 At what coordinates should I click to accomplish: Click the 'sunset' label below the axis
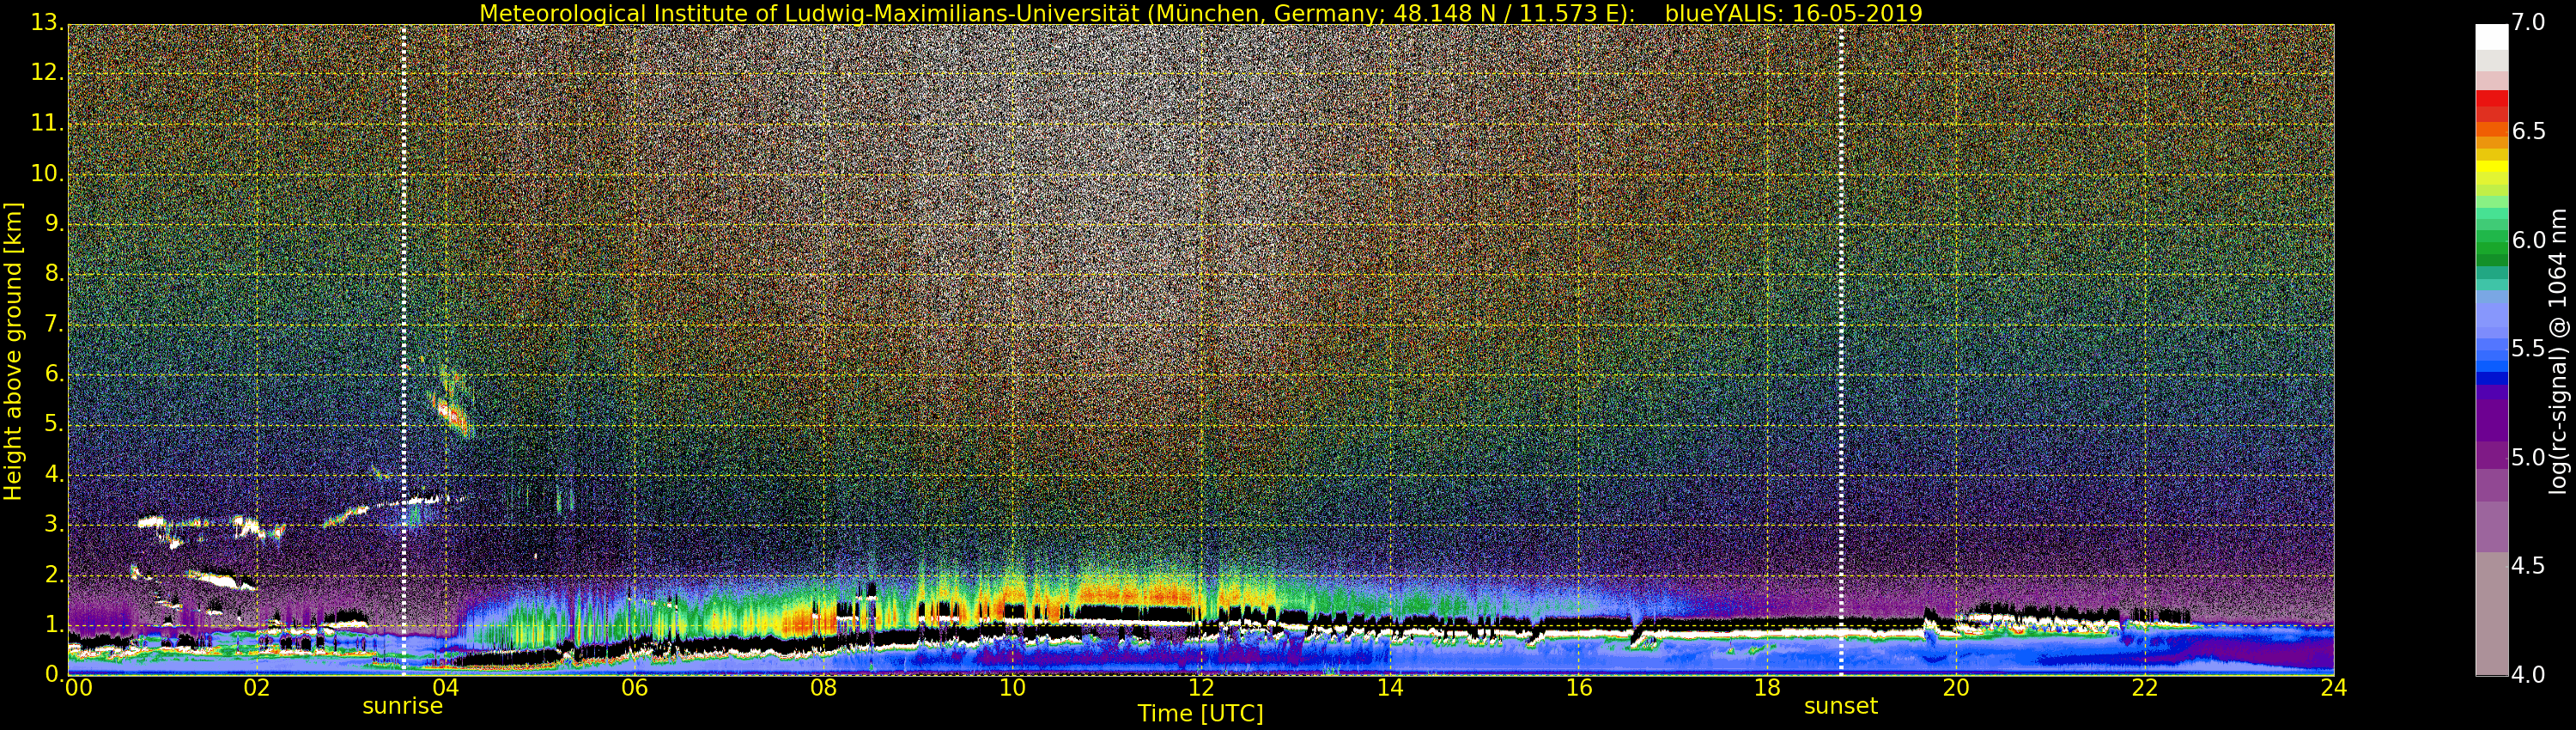1840,706
